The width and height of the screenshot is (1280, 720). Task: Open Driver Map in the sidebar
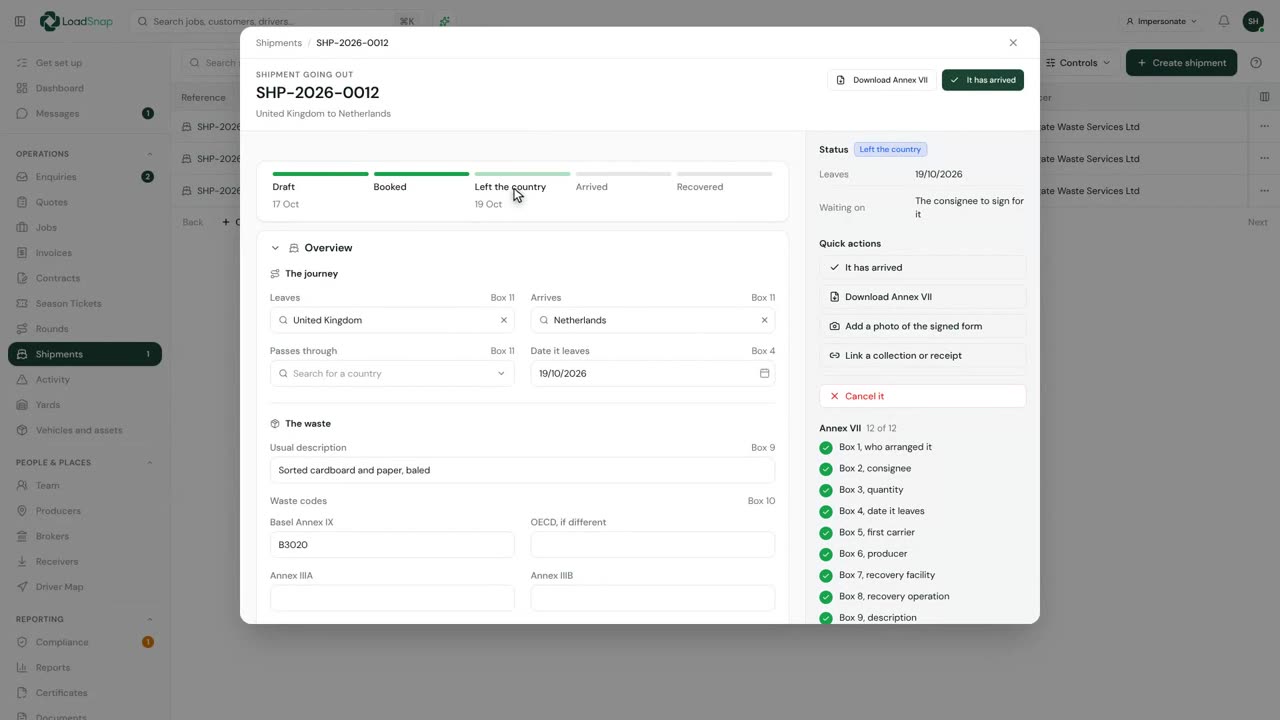tap(85, 587)
